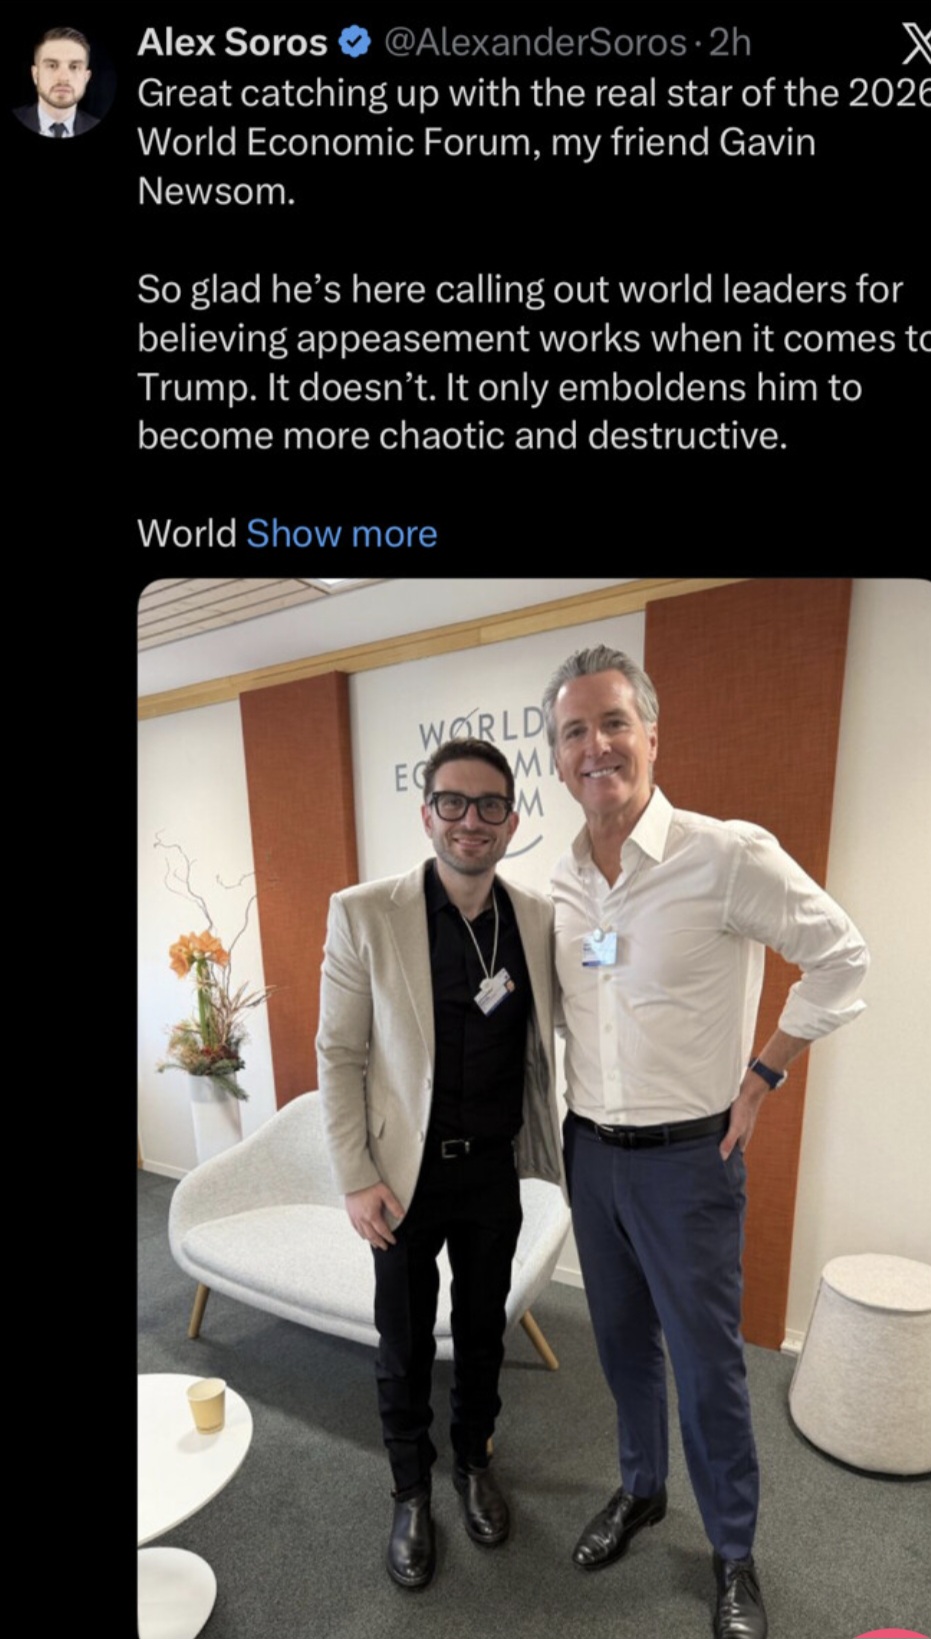Open Alex Soros profile avatar picture
The height and width of the screenshot is (1639, 931).
click(x=59, y=82)
